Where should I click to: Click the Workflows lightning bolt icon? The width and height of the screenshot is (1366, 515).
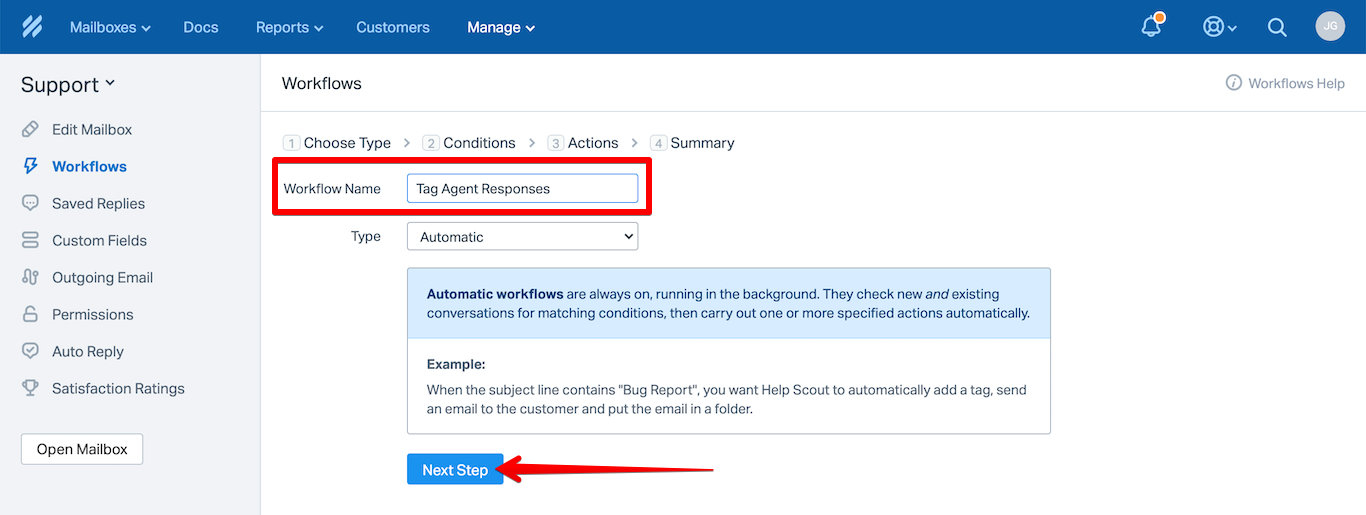31,166
